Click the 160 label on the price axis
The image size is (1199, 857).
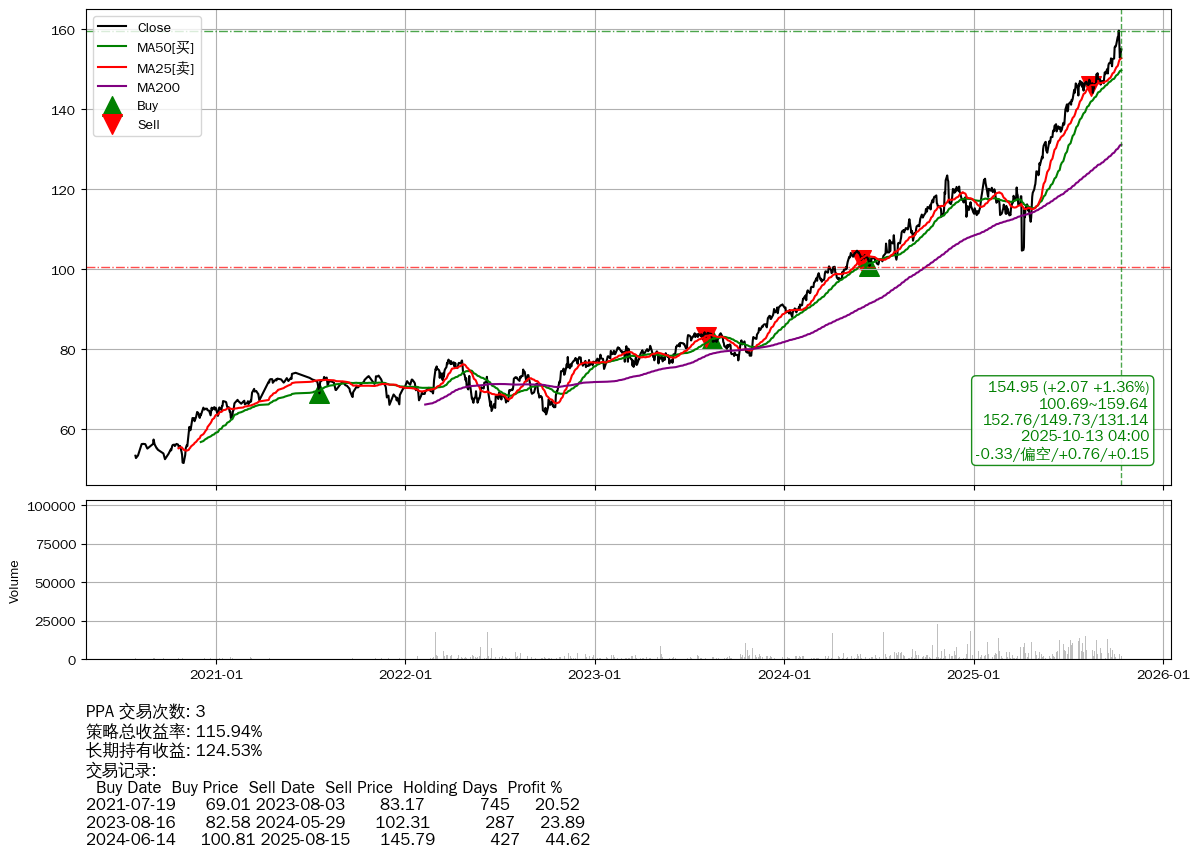click(66, 30)
